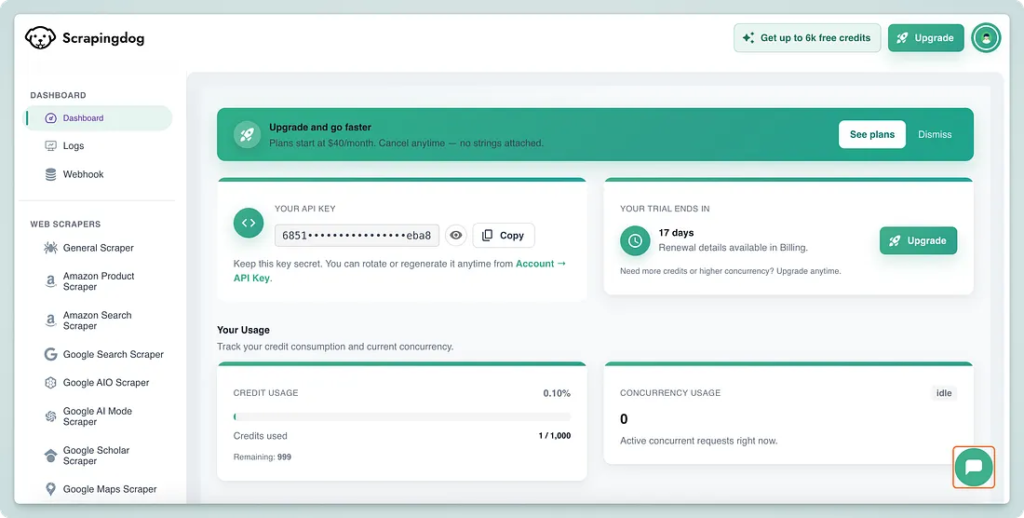Click the Google Maps Scraper pin icon

[x=51, y=489]
